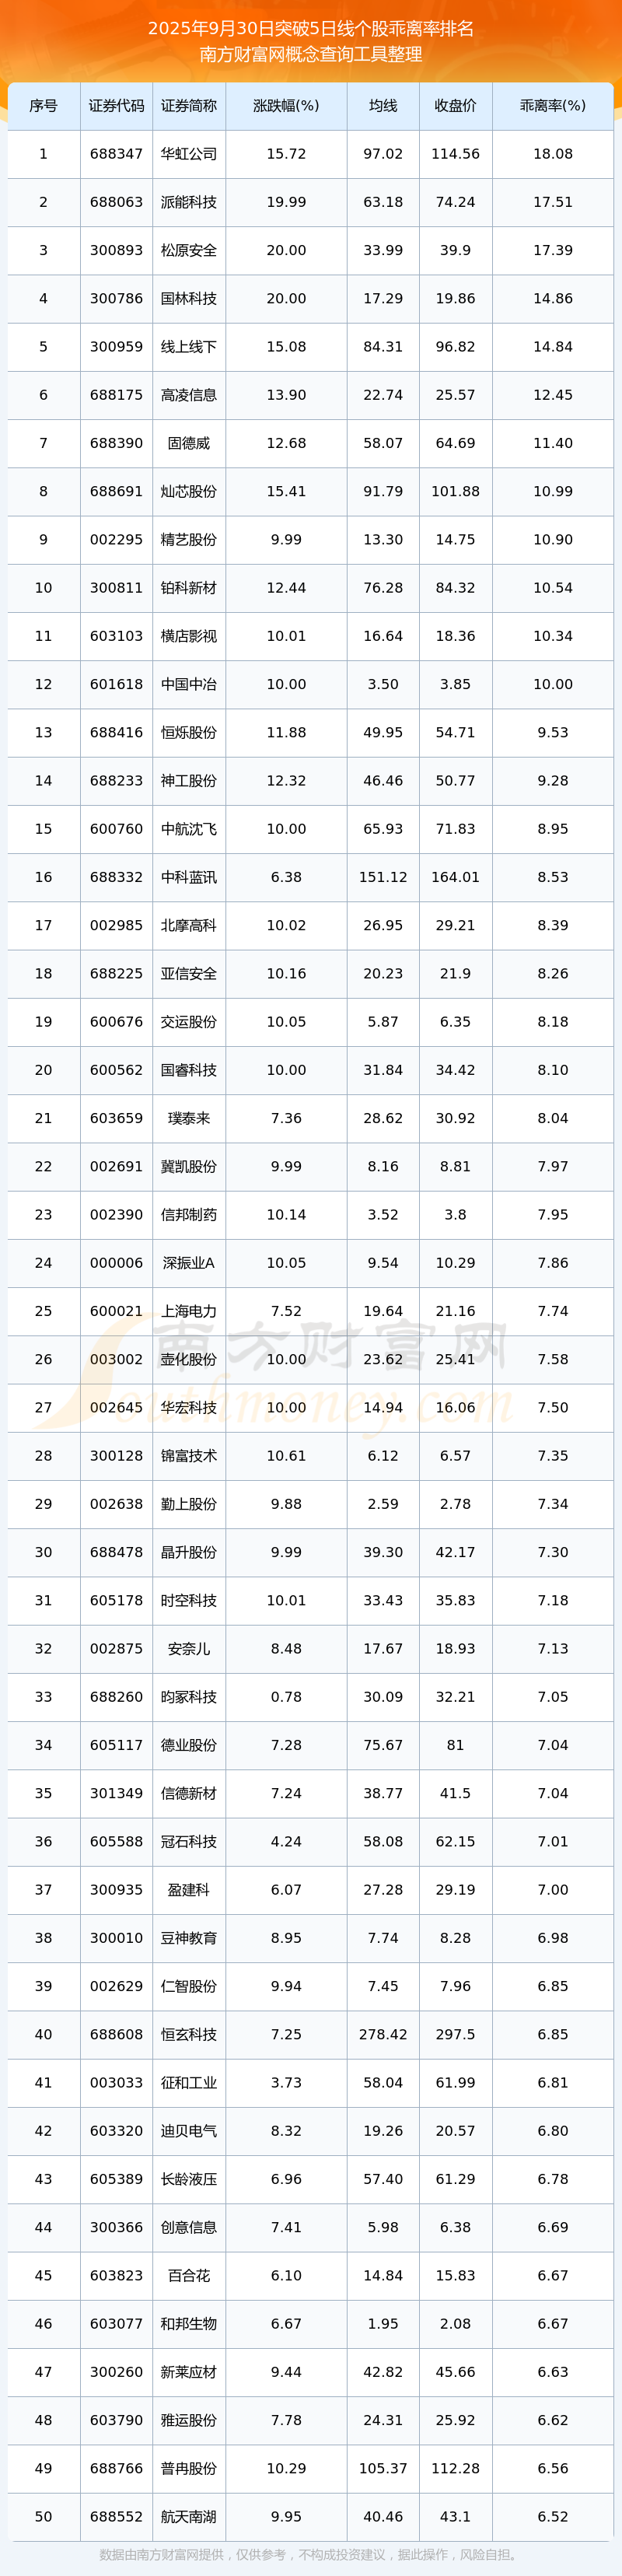Click stock code 300893
622x2576 pixels.
point(116,250)
